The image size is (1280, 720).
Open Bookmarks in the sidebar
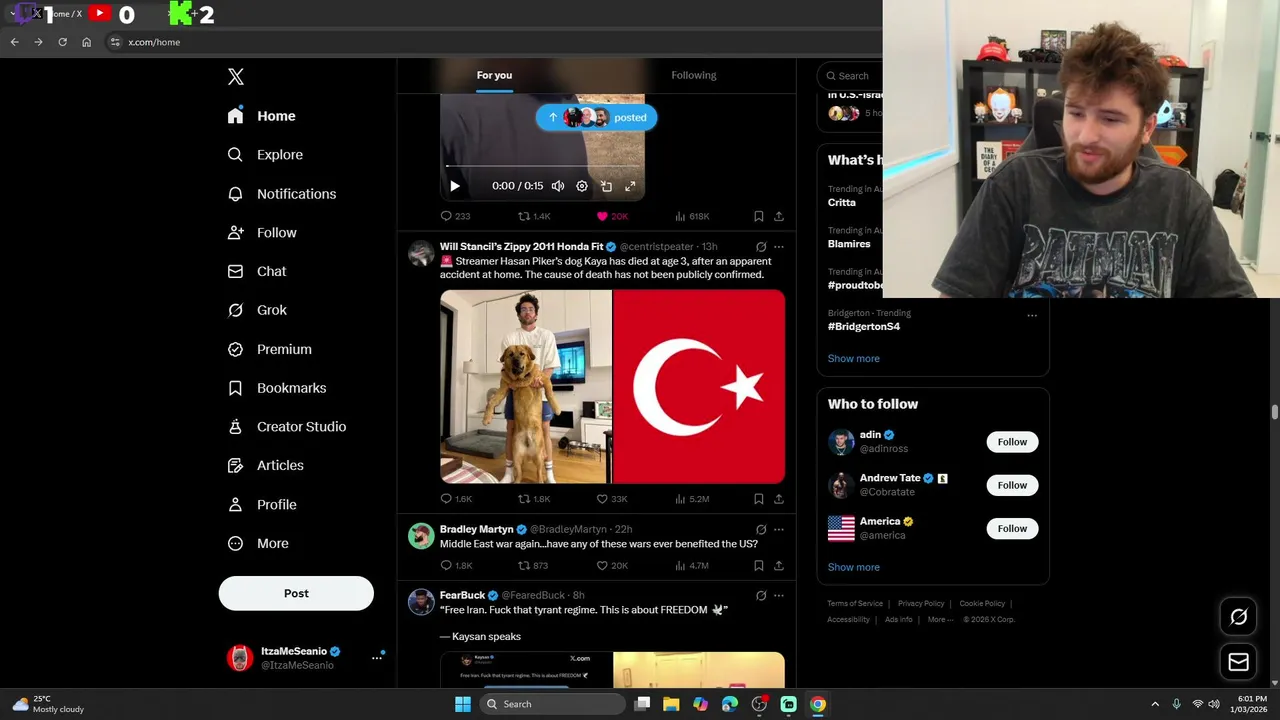[x=277, y=388]
